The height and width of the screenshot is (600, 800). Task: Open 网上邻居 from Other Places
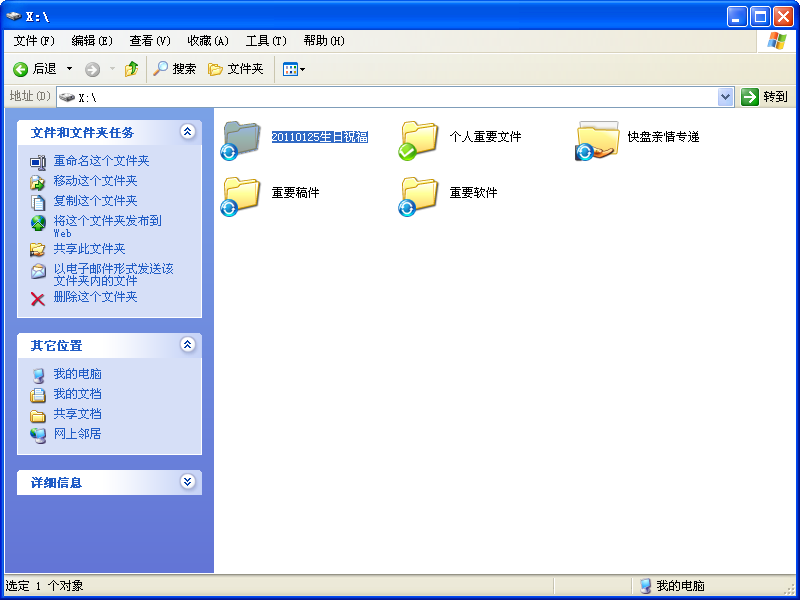pos(78,434)
